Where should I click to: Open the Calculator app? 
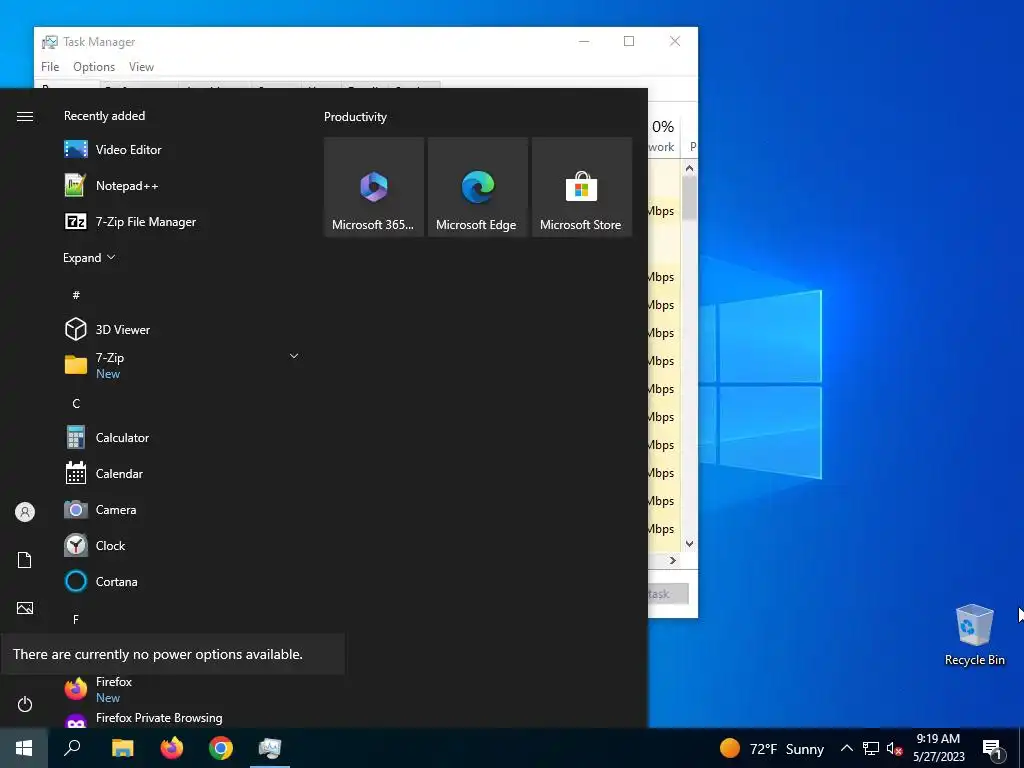click(182, 438)
